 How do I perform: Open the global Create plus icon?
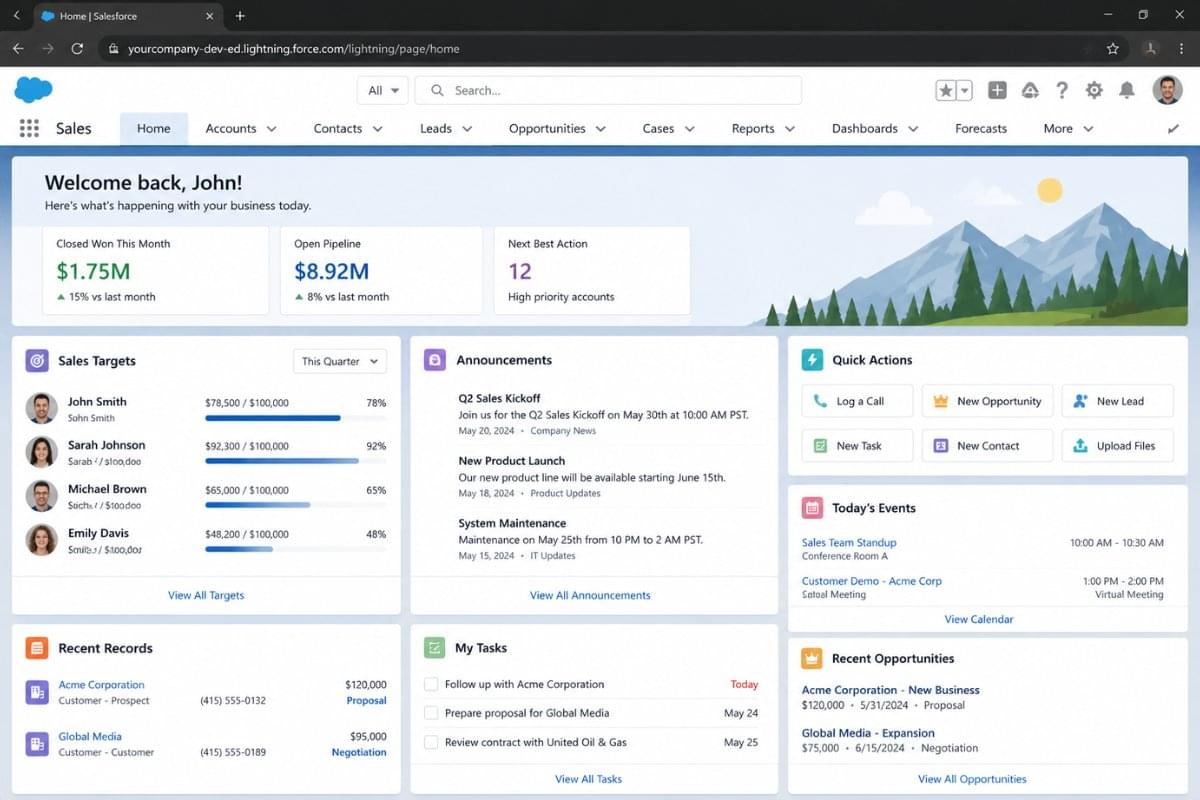(x=997, y=90)
